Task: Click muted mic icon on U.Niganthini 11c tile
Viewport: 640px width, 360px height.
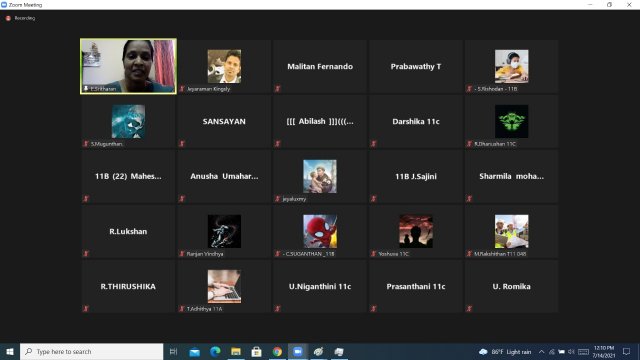Action: pos(278,309)
